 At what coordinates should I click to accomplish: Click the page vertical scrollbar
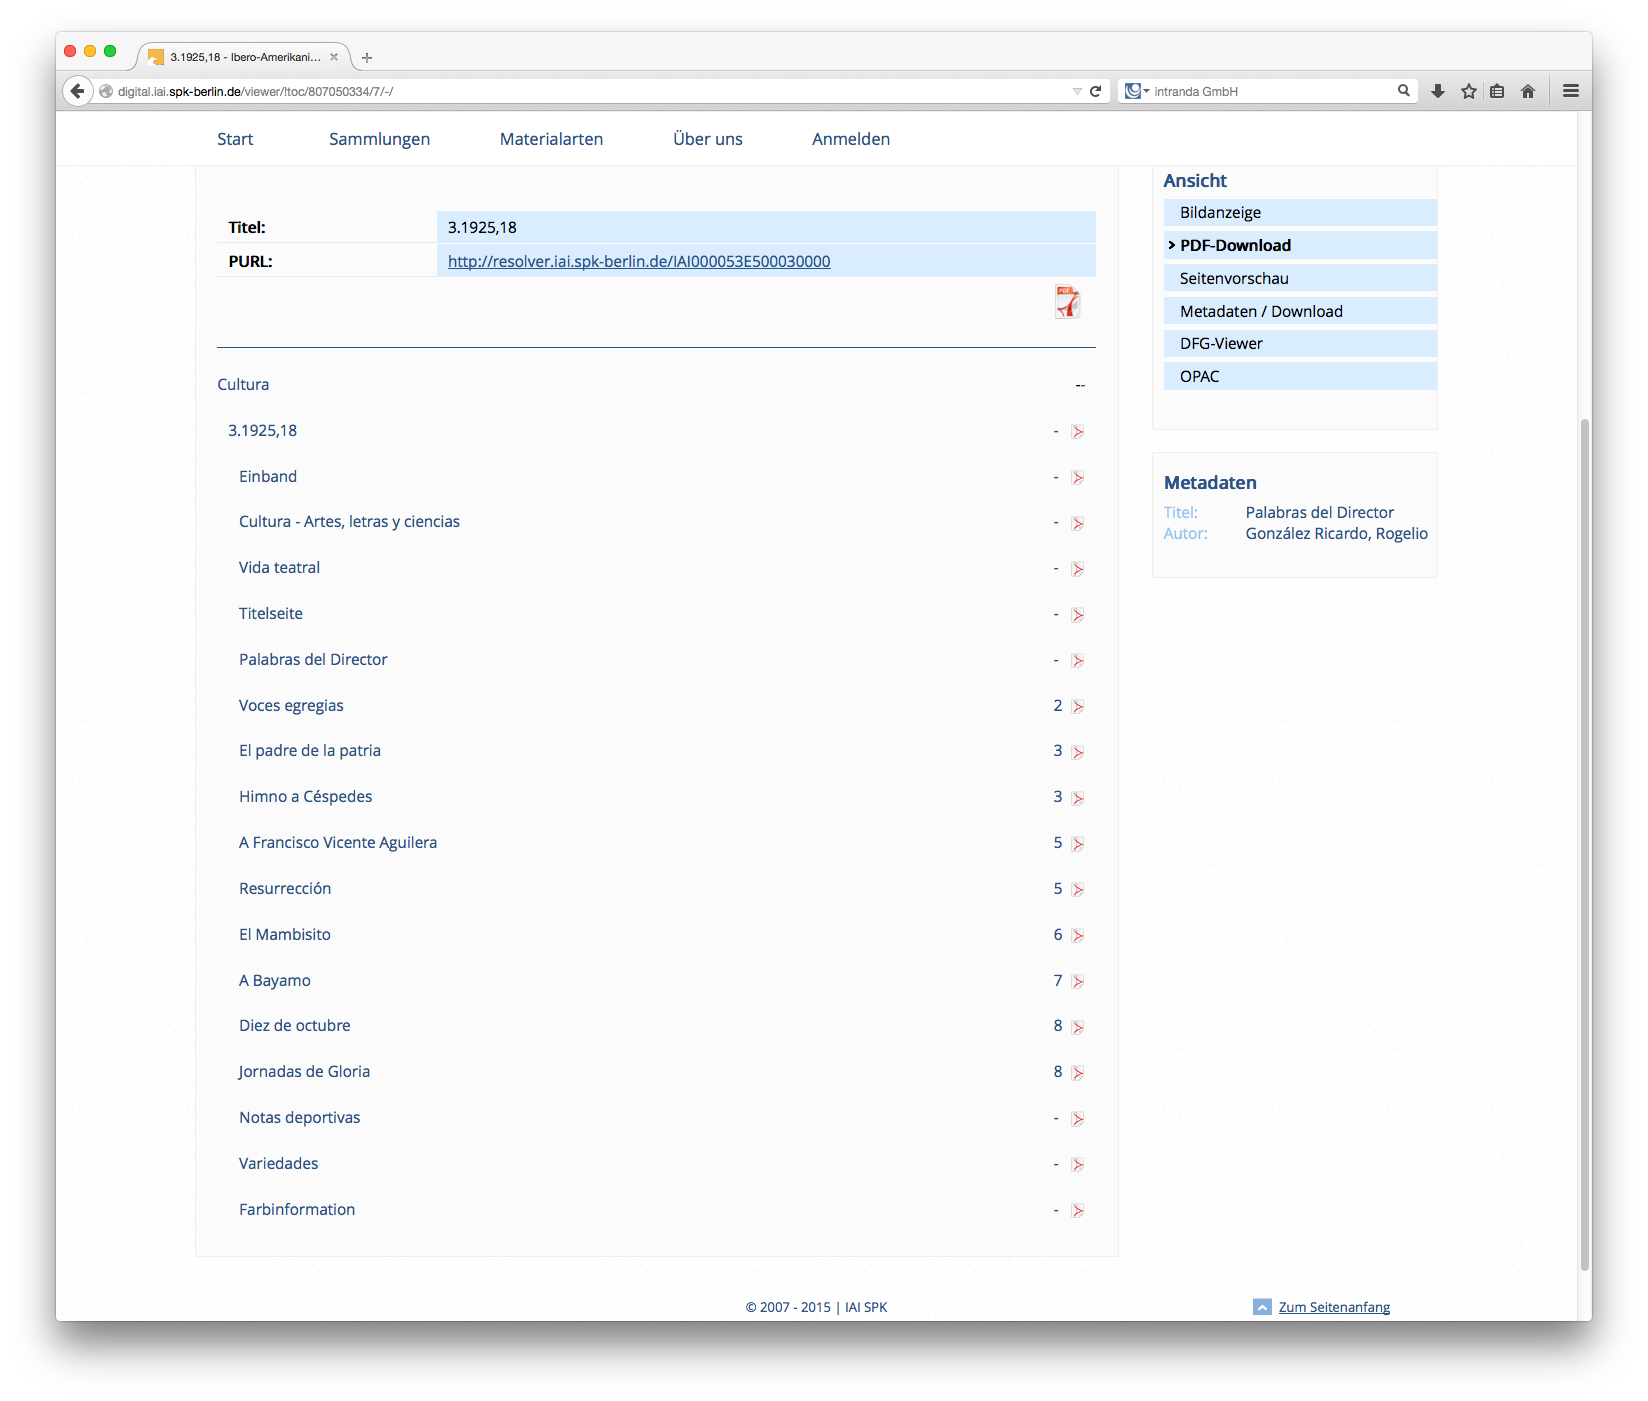pos(1584,845)
